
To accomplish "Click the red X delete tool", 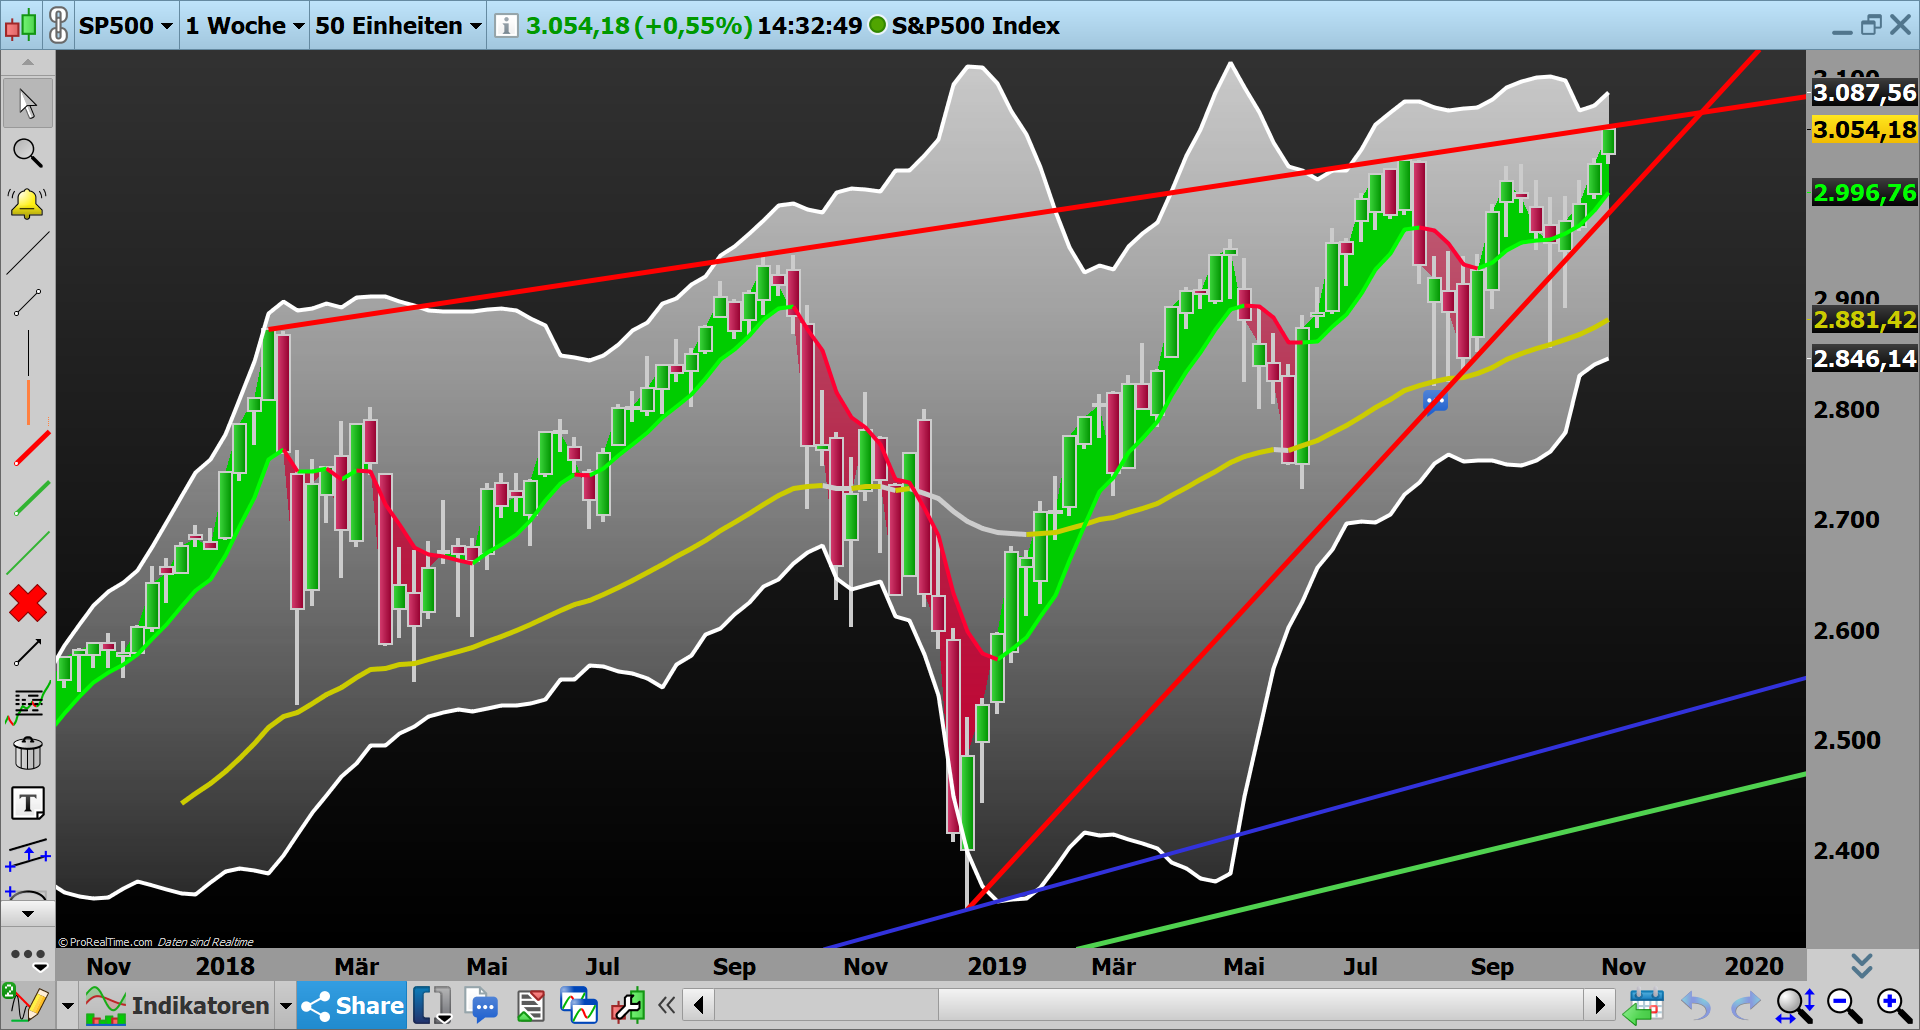I will tap(28, 604).
